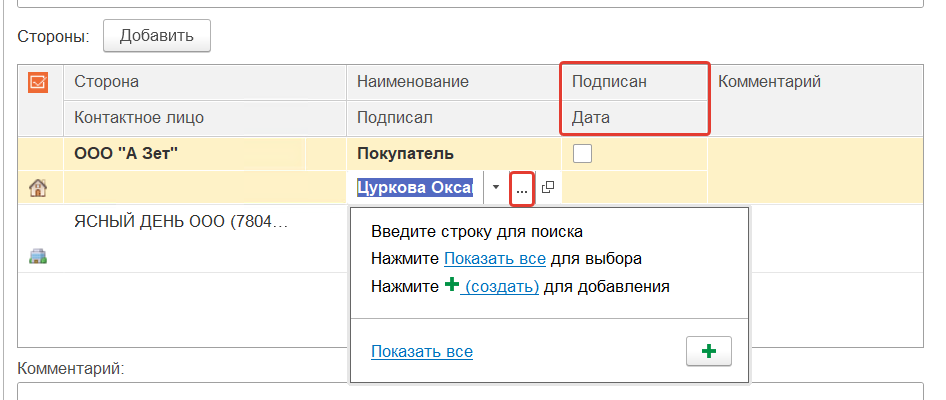Image resolution: width=946 pixels, height=400 pixels.
Task: Click the open-form icon right of ellipsis
Action: [548, 187]
